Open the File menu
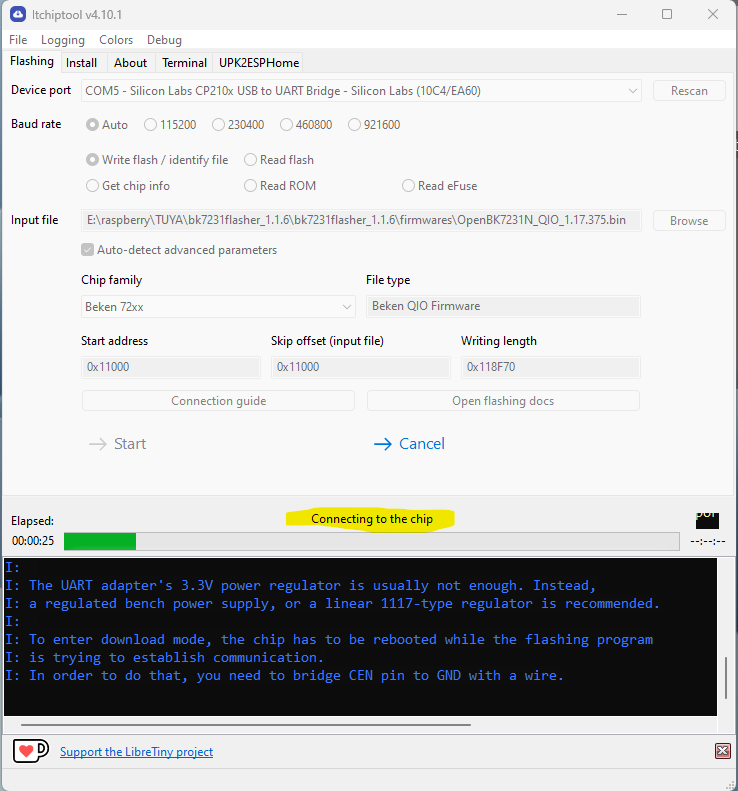Viewport: 738px width, 791px height. click(x=18, y=40)
